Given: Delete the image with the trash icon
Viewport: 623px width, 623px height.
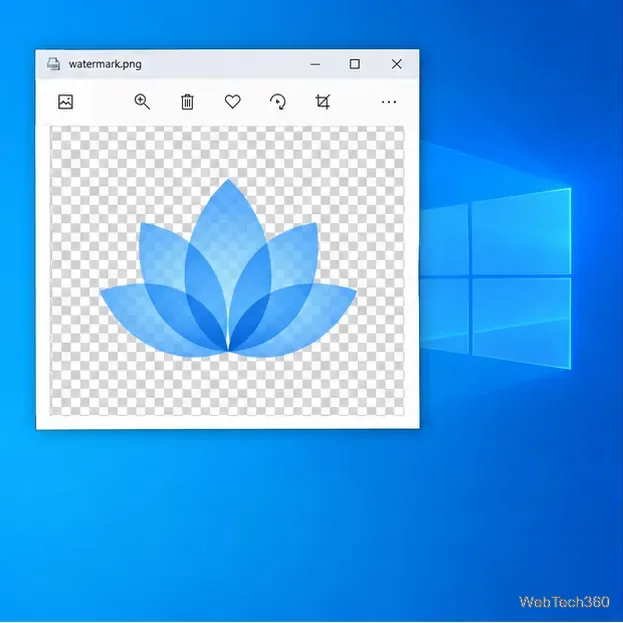Looking at the screenshot, I should [x=187, y=102].
